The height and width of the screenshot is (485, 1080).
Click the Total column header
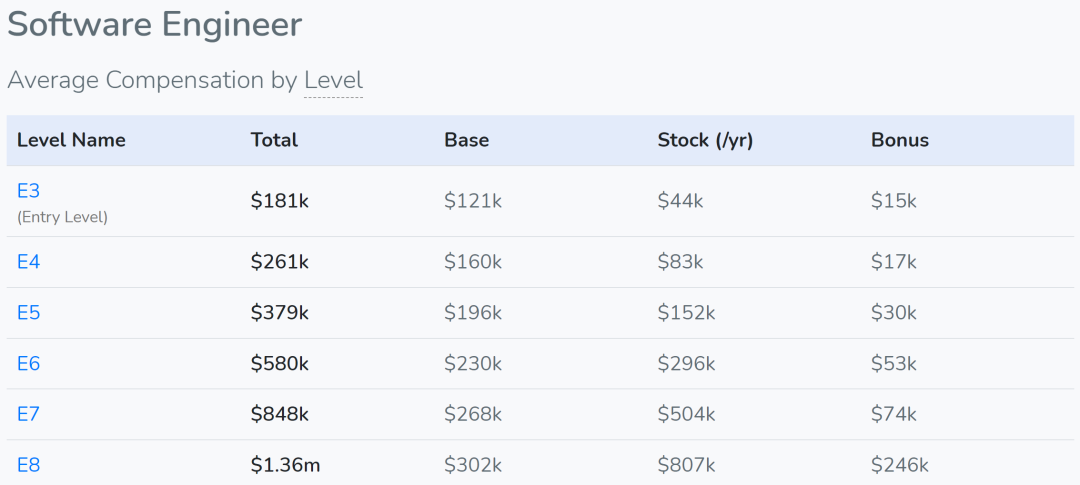(x=274, y=140)
